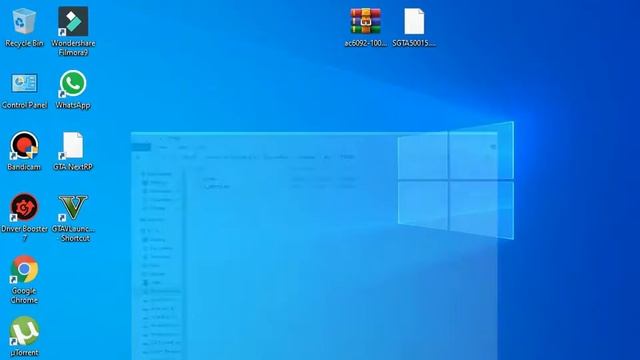Screen dimensions: 640x360
Task: Open the Control Panel icon
Action: point(24,84)
